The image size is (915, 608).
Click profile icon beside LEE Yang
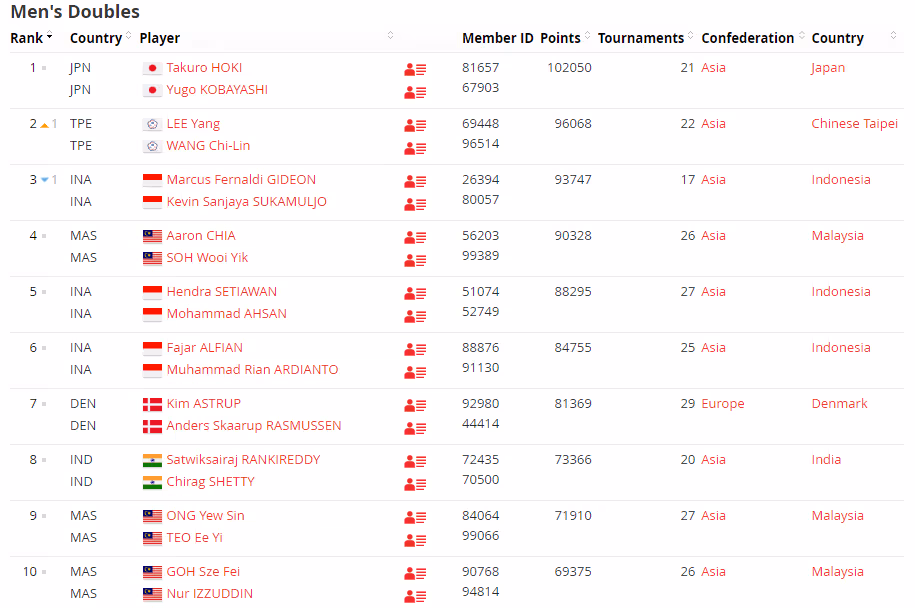click(x=415, y=125)
